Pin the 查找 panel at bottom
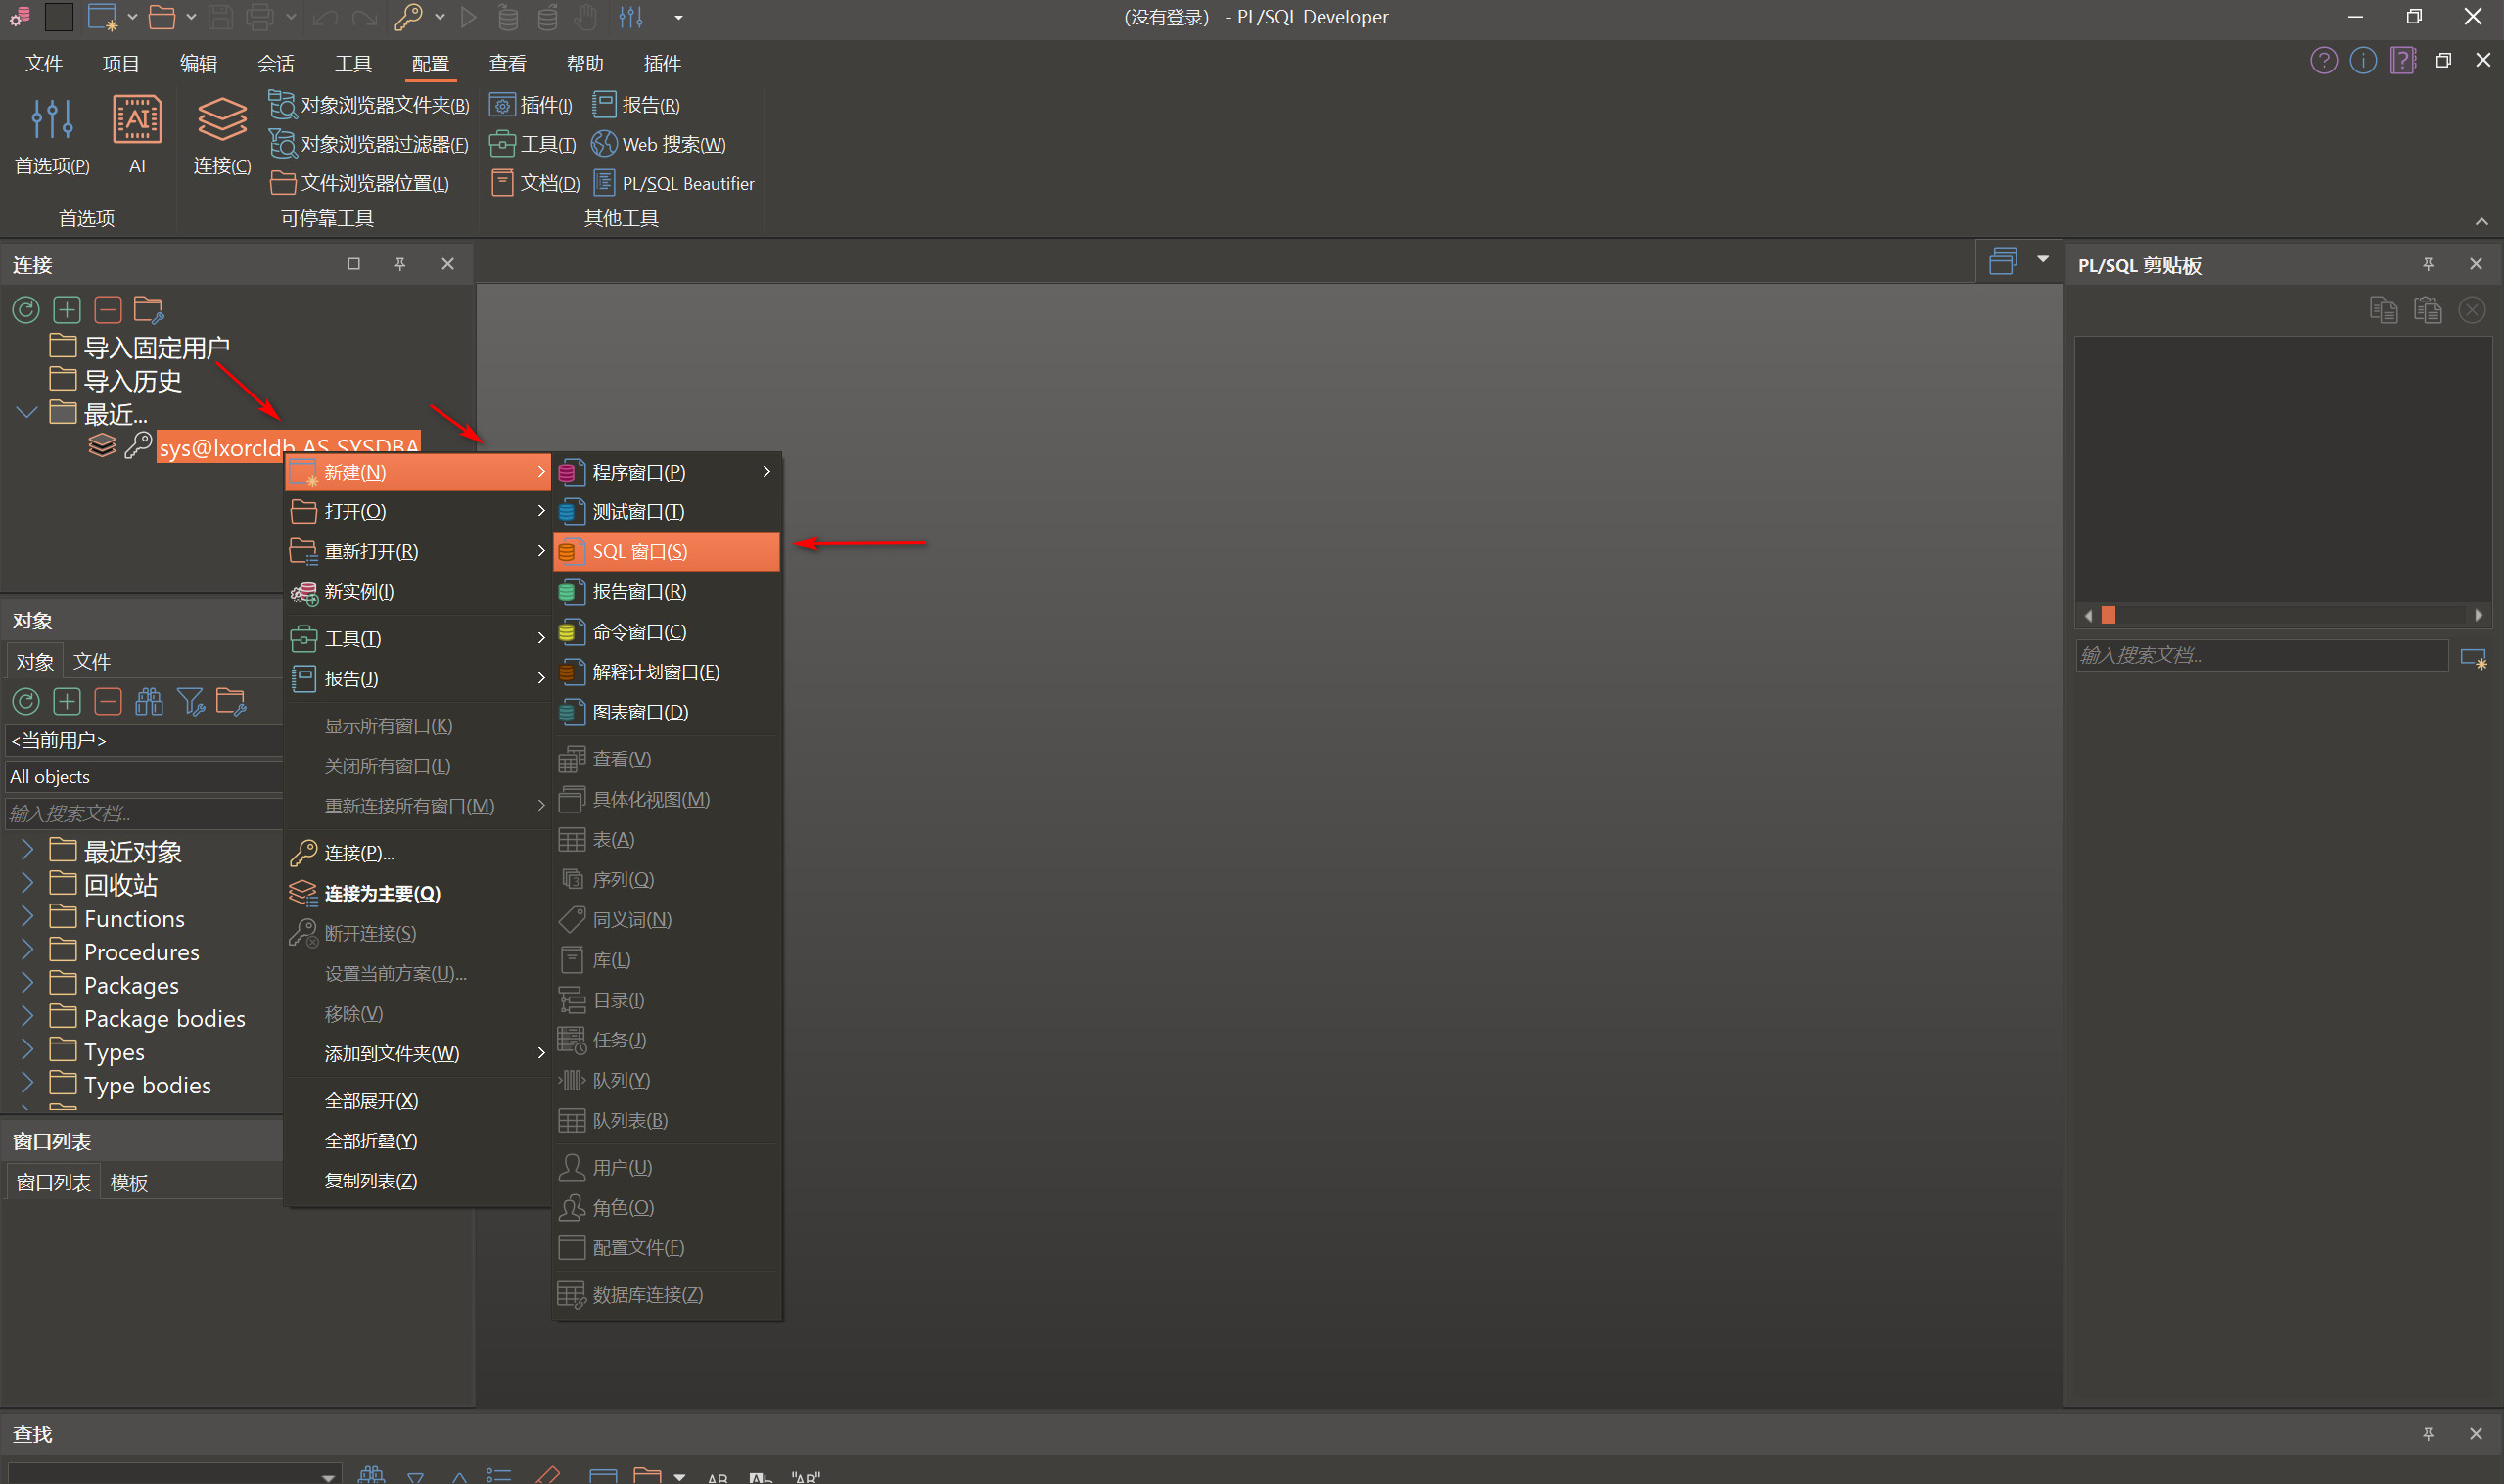This screenshot has width=2504, height=1484. [2428, 1434]
